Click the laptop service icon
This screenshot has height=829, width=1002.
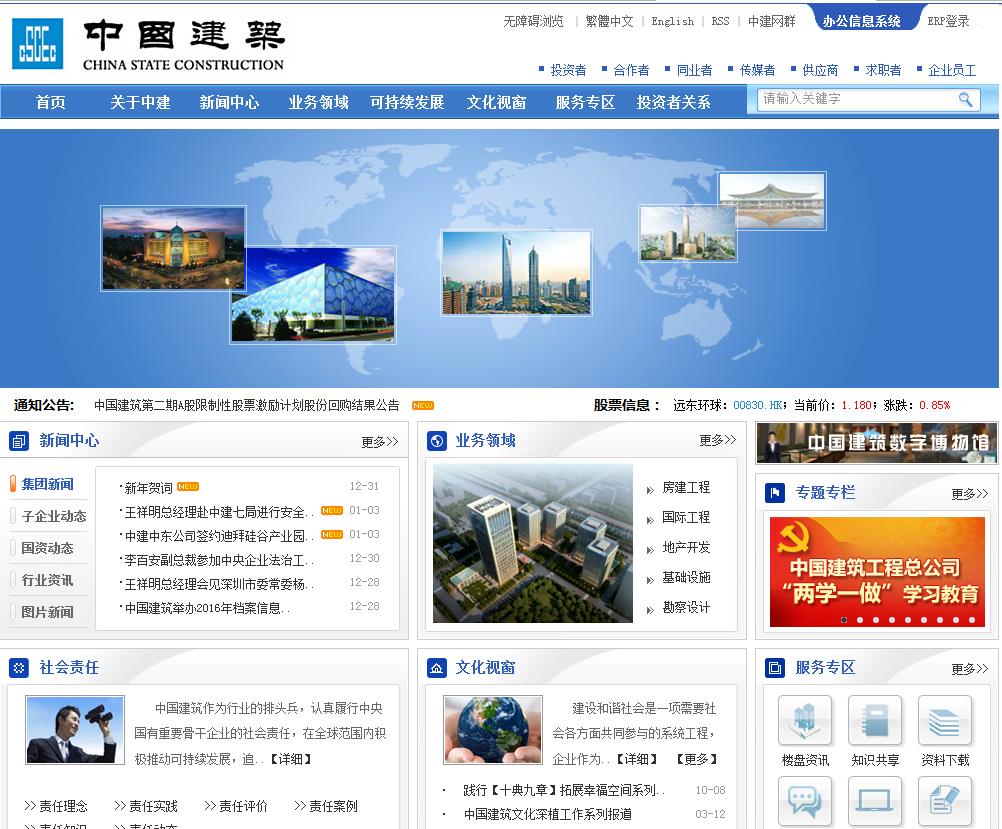[x=875, y=802]
